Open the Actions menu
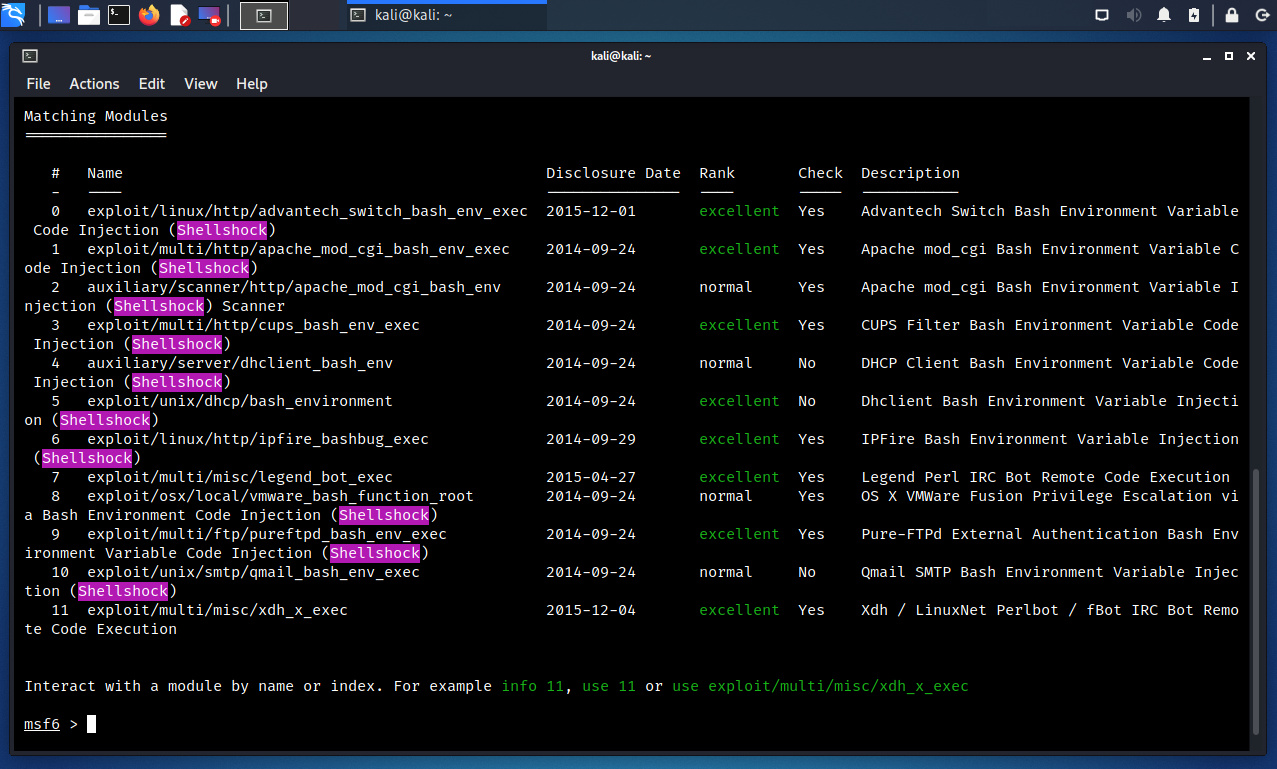 (x=94, y=84)
